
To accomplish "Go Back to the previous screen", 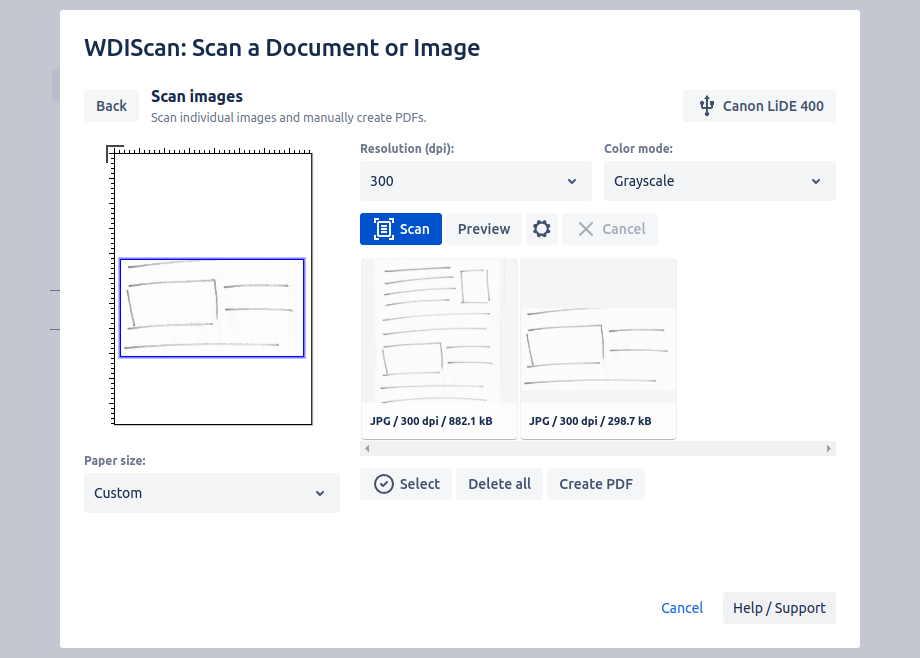I will pos(111,106).
